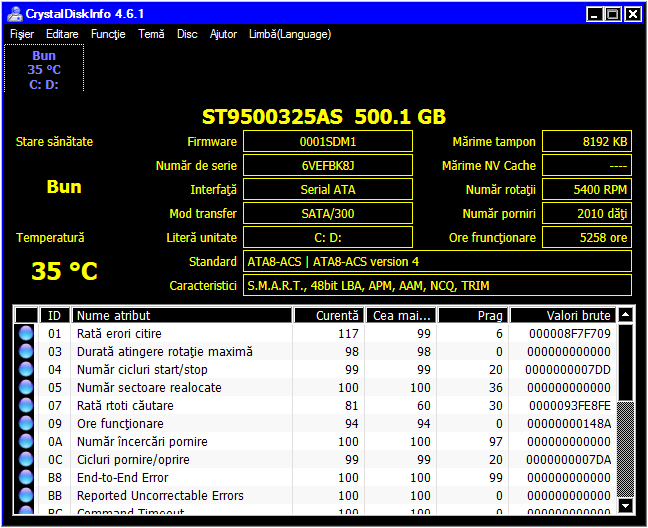Click raw value 0000093FE8FE

tap(569, 405)
